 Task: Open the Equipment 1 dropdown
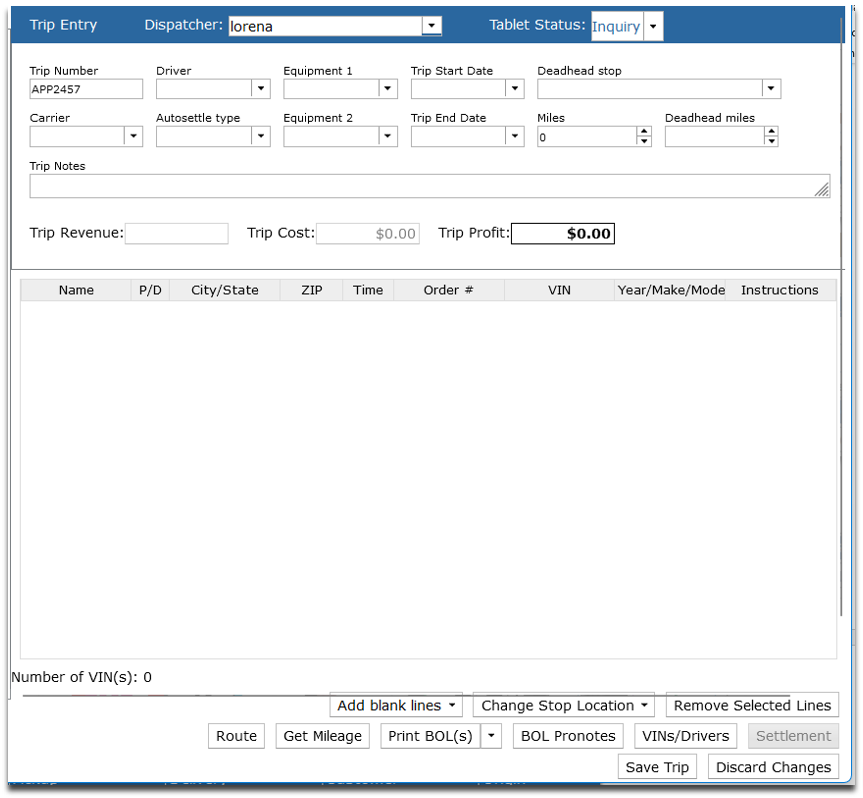pyautogui.click(x=387, y=89)
